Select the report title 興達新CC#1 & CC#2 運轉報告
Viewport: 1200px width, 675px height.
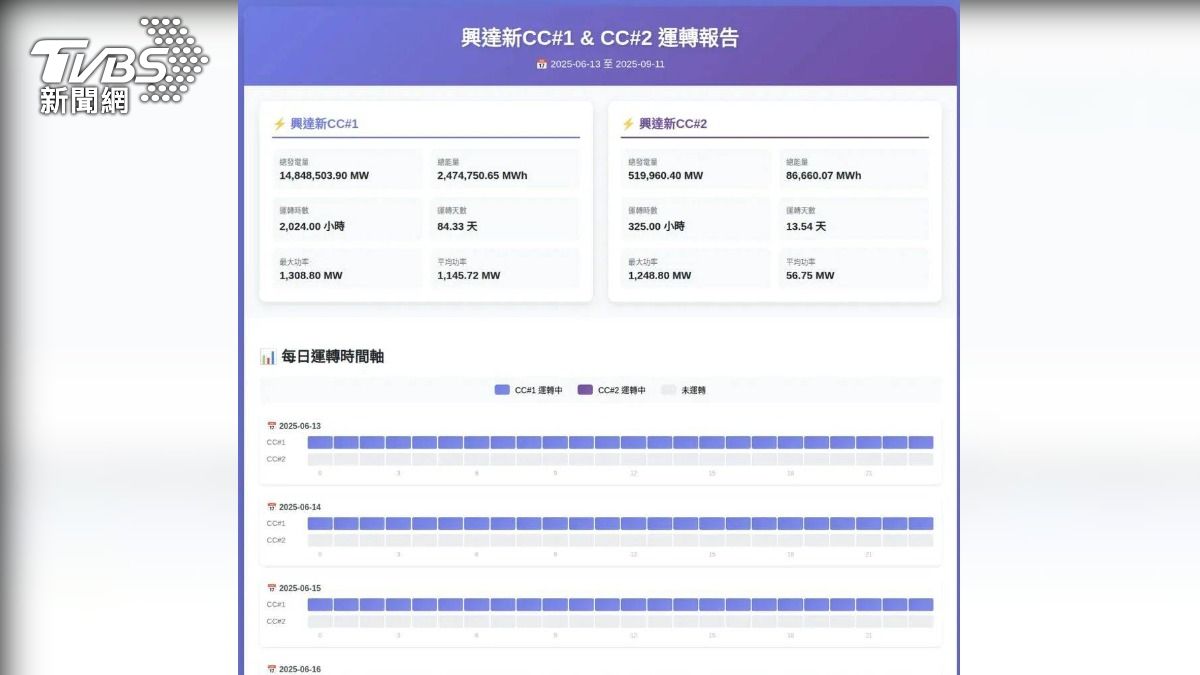(600, 38)
